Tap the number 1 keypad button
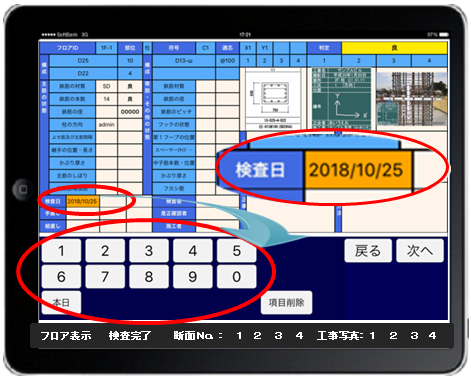Viewport: 471px width, 377px height. click(x=61, y=251)
